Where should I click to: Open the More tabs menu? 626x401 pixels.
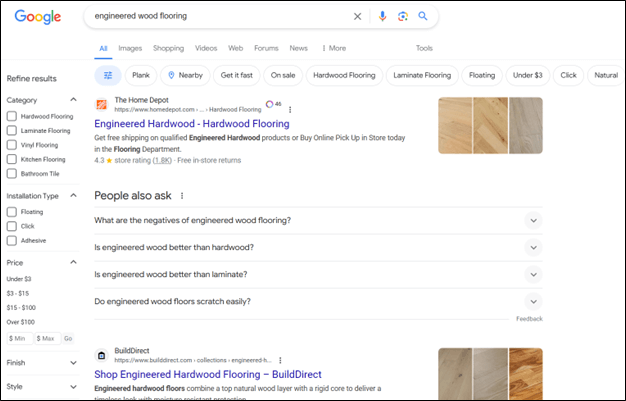point(334,48)
